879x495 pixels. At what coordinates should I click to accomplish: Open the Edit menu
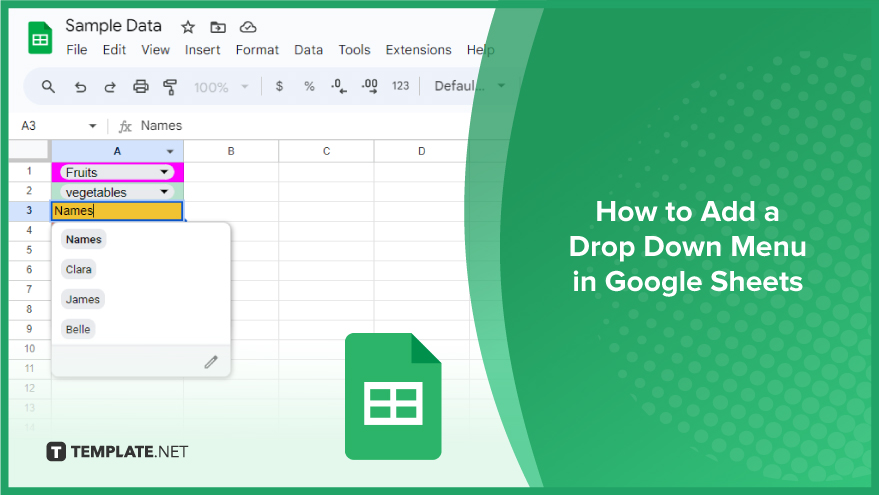[x=114, y=50]
